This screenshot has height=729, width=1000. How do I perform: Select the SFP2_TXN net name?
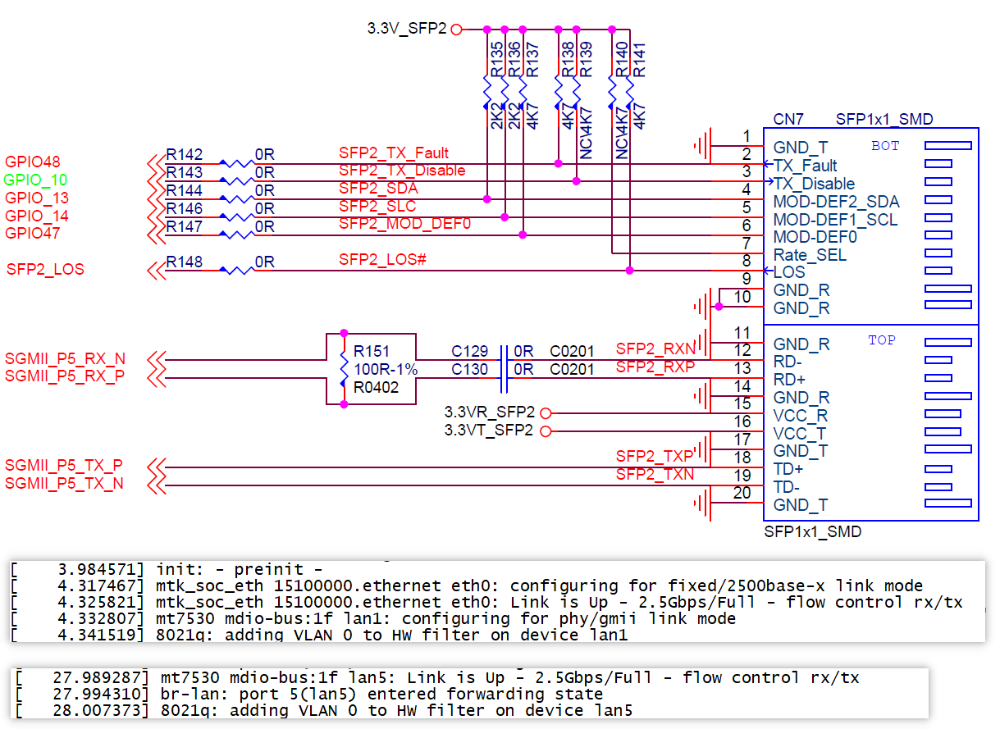pos(655,474)
